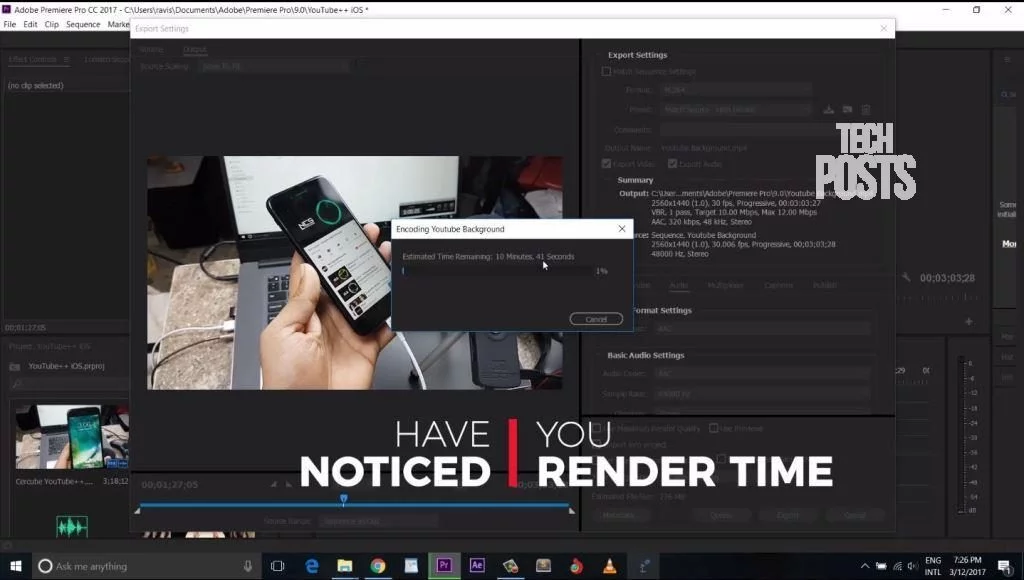
Task: Click the Wi-Fi network icon in tray
Action: click(x=897, y=566)
